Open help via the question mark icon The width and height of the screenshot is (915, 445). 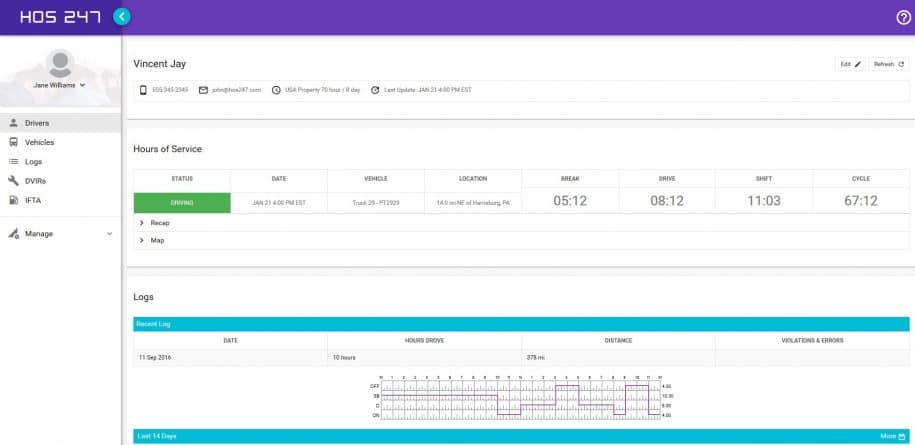click(x=903, y=17)
